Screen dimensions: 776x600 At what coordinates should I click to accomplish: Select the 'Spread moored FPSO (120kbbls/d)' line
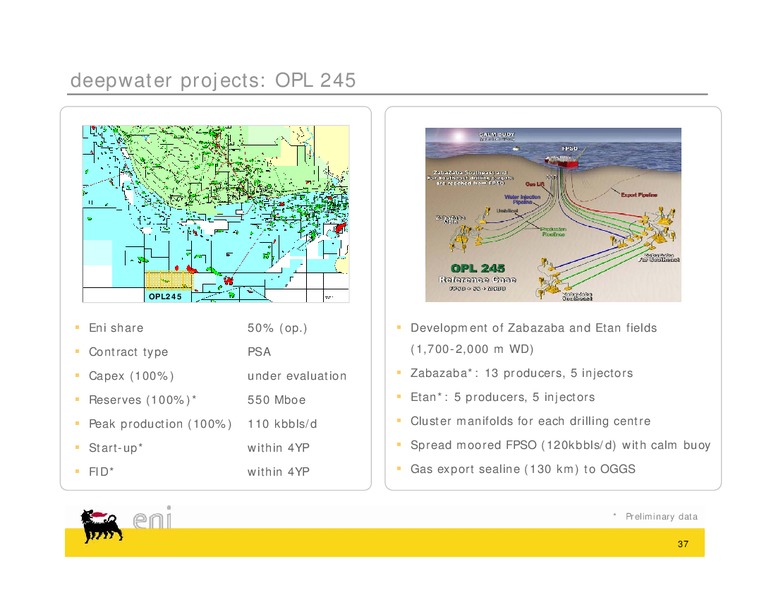[560, 445]
